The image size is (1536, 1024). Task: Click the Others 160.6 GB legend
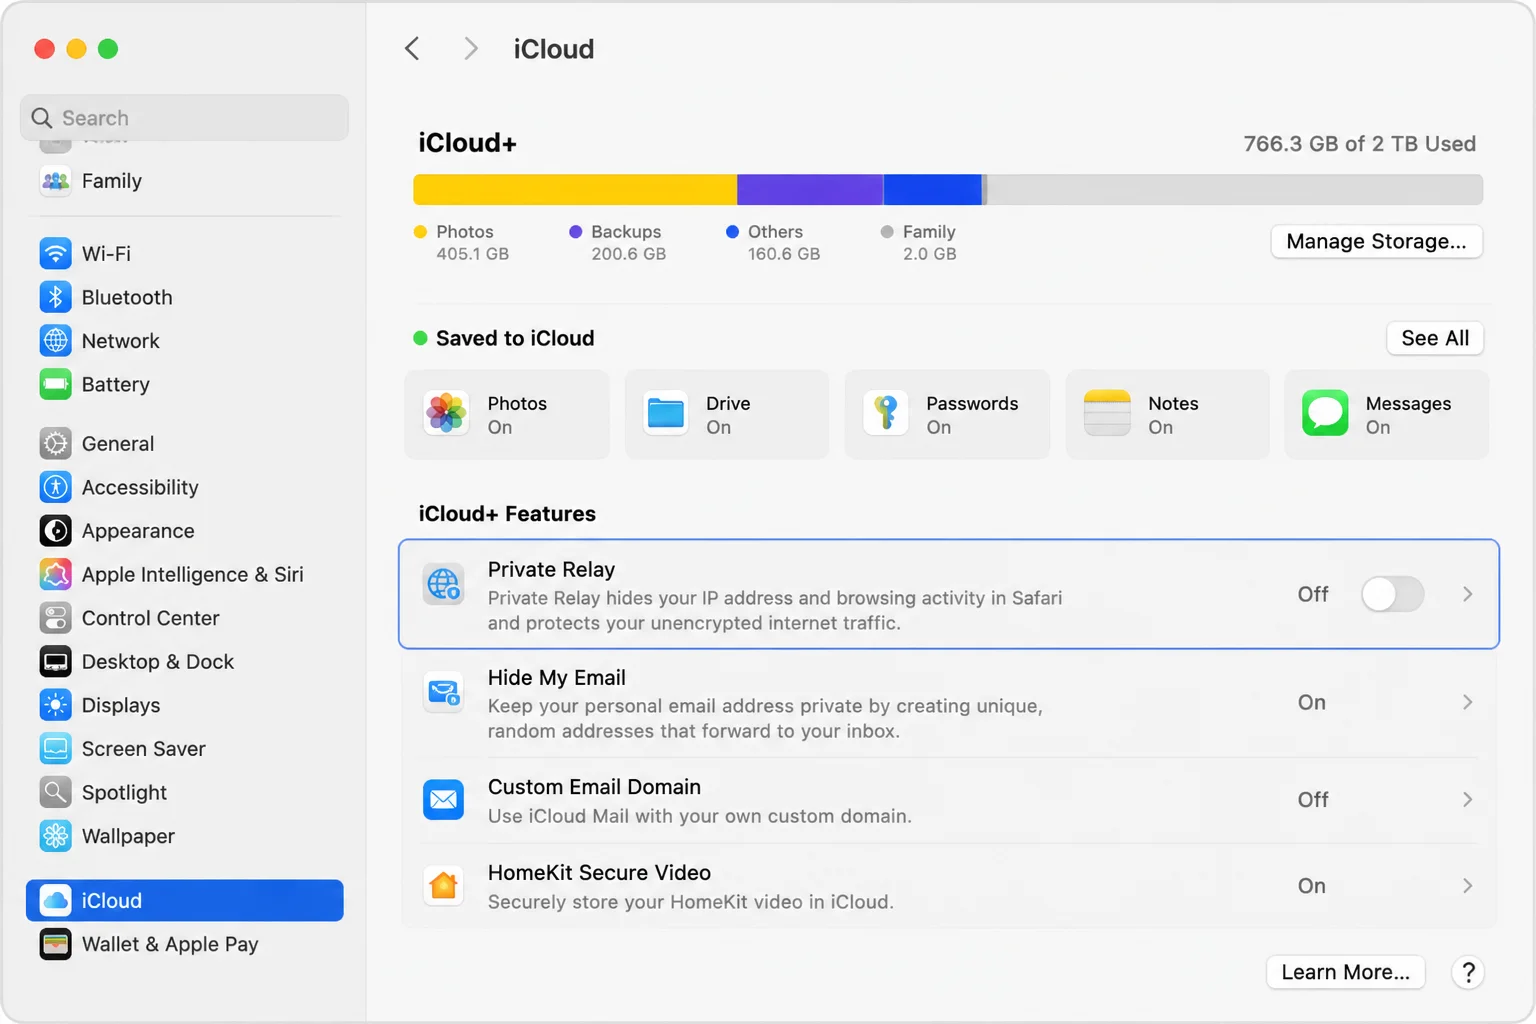pos(774,242)
